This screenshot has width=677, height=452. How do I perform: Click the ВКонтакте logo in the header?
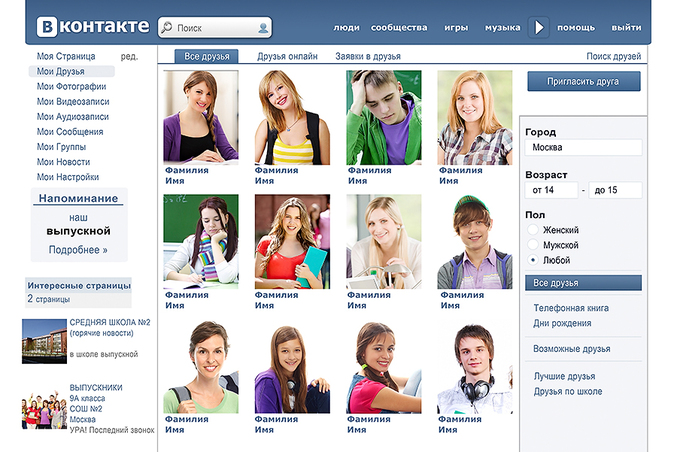pos(93,27)
